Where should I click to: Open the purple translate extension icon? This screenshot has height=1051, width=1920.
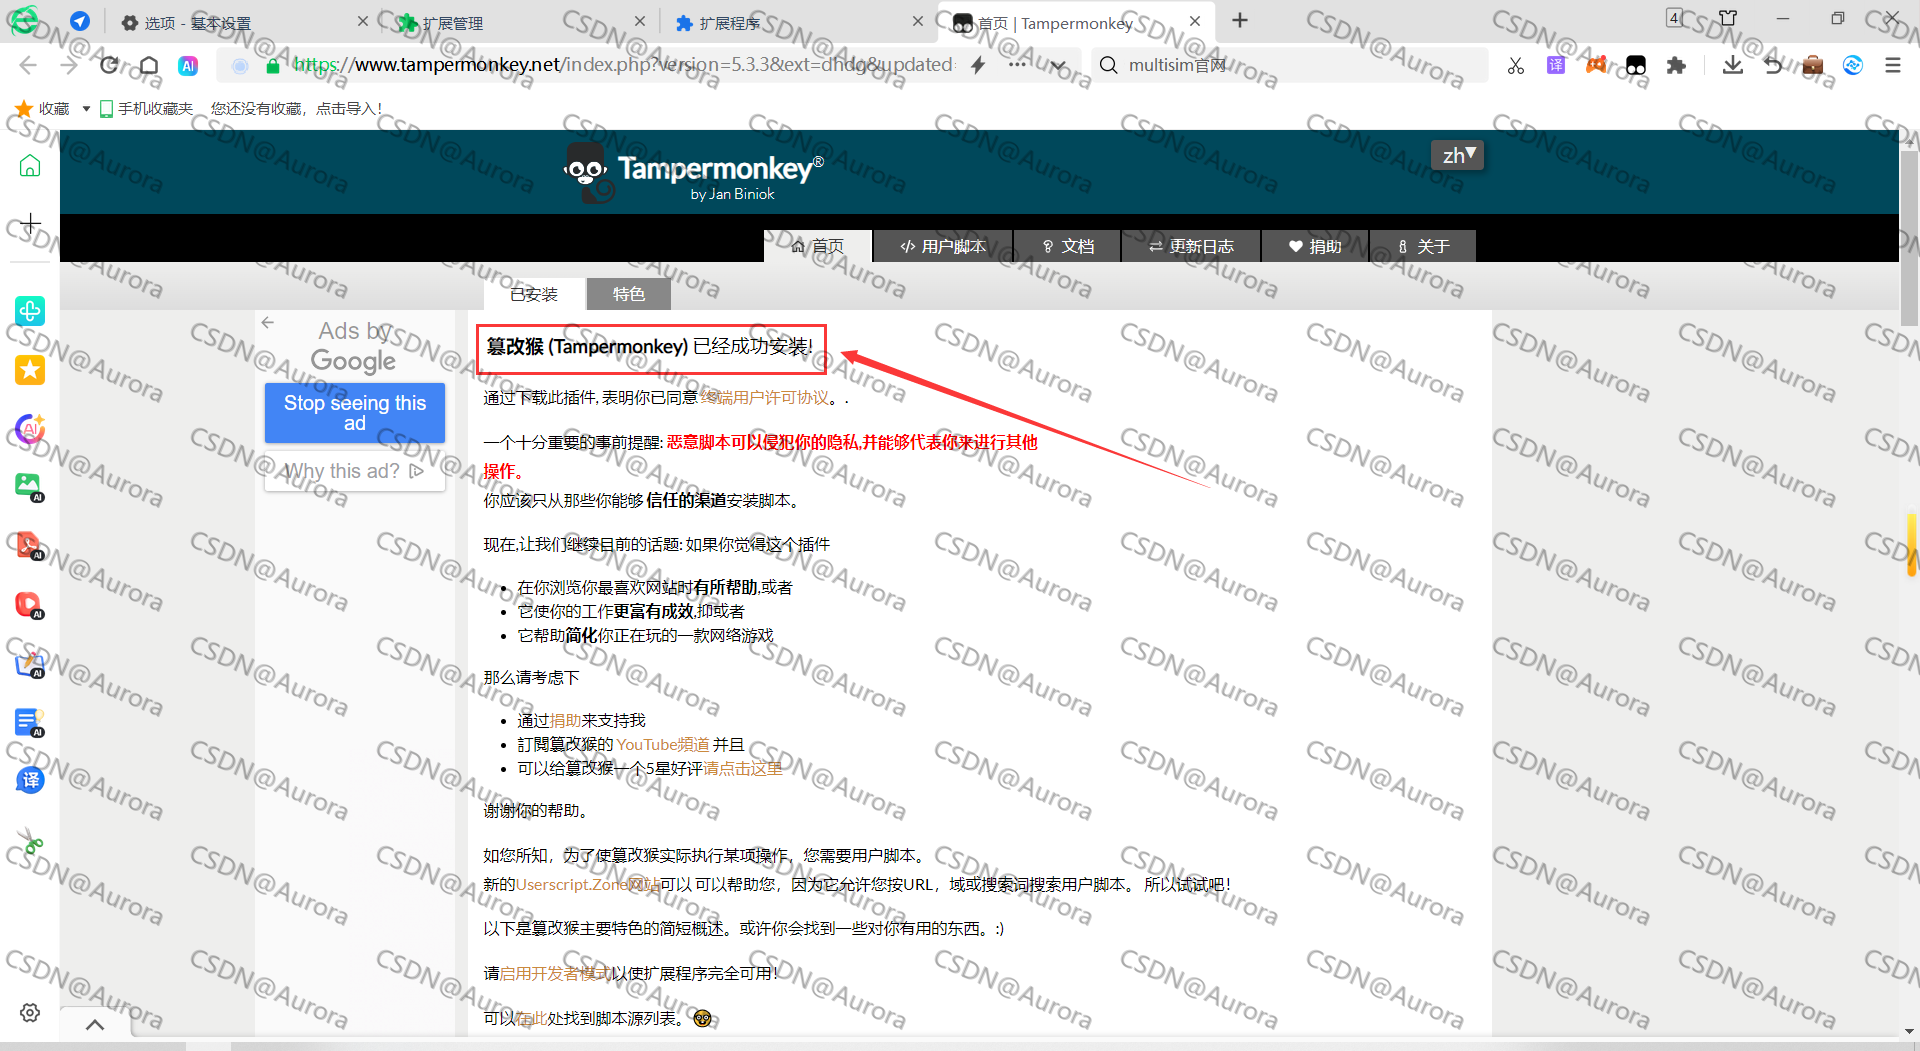coord(1556,65)
